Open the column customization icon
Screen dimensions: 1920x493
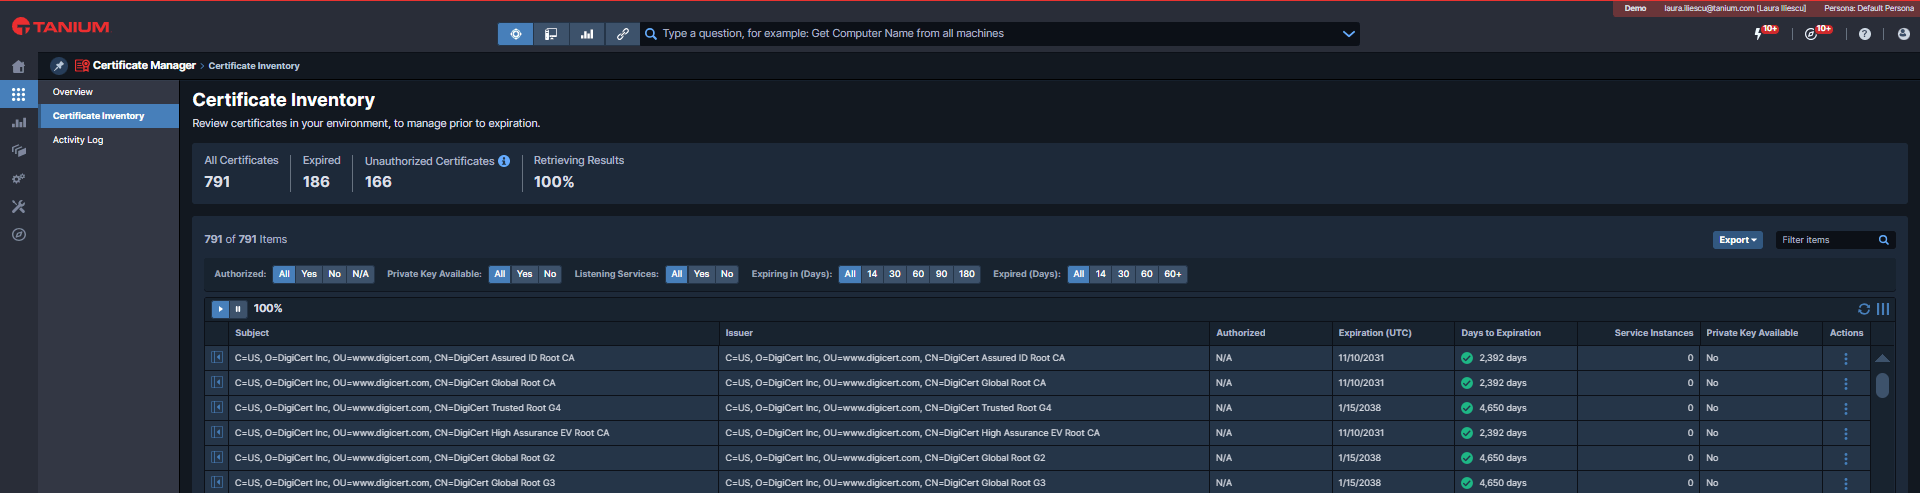1883,309
